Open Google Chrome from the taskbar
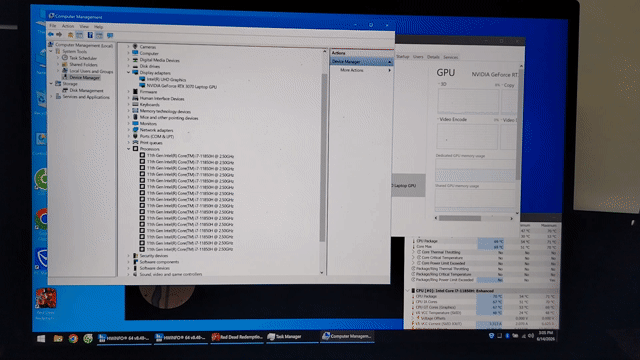Screen dimensions: 640x360 (x=73, y=338)
